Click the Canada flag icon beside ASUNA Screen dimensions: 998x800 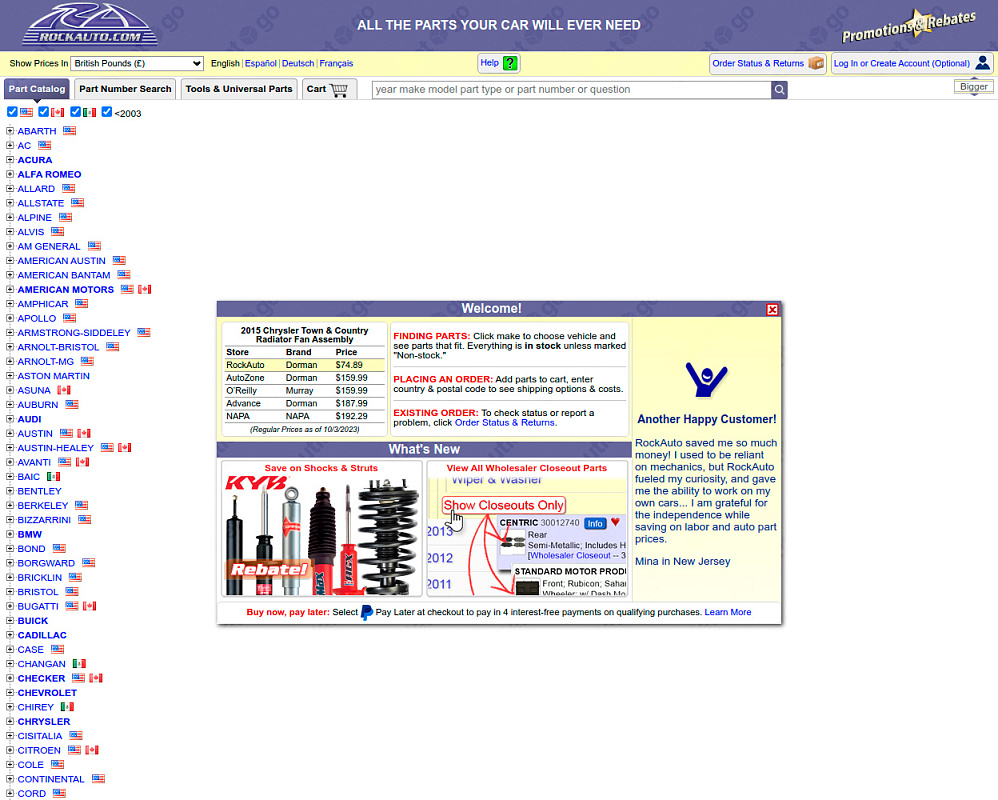[x=64, y=390]
